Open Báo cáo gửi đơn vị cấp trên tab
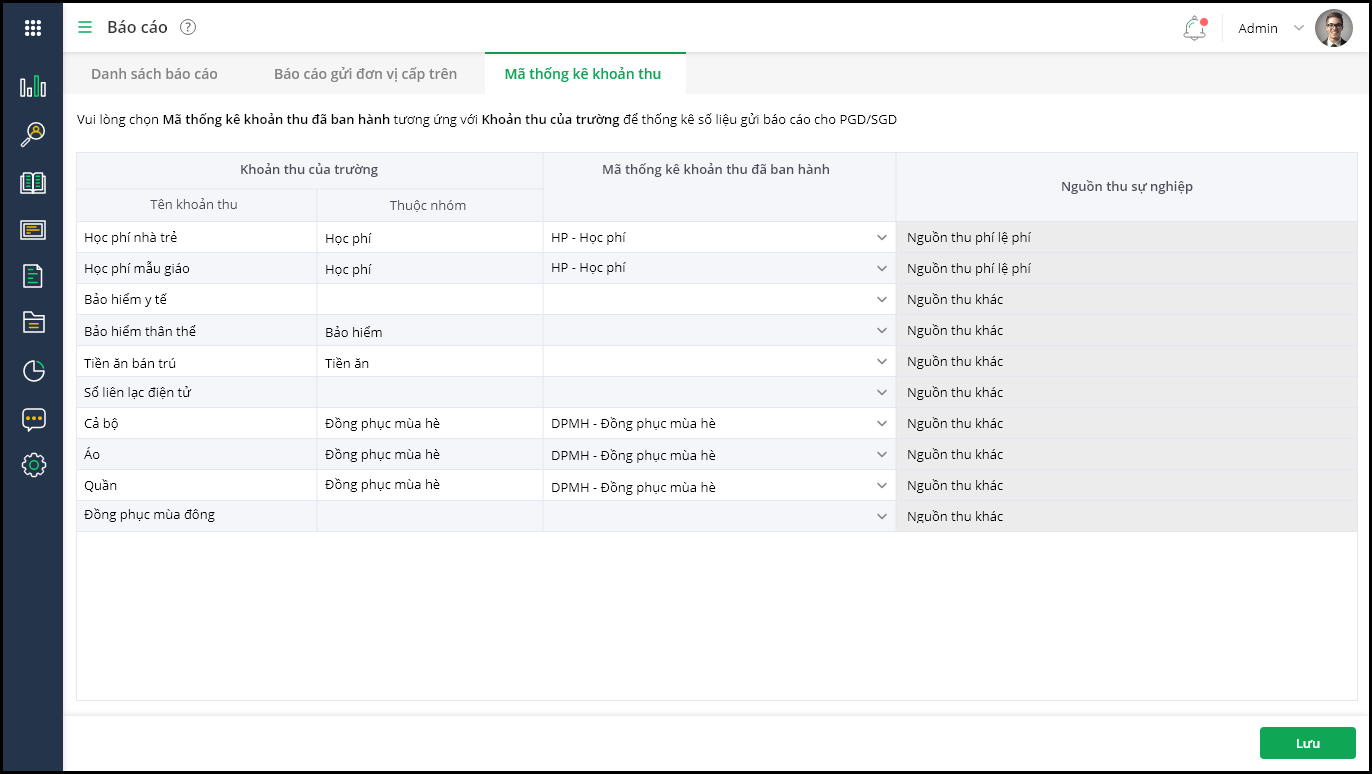This screenshot has height=774, width=1372. (x=365, y=74)
